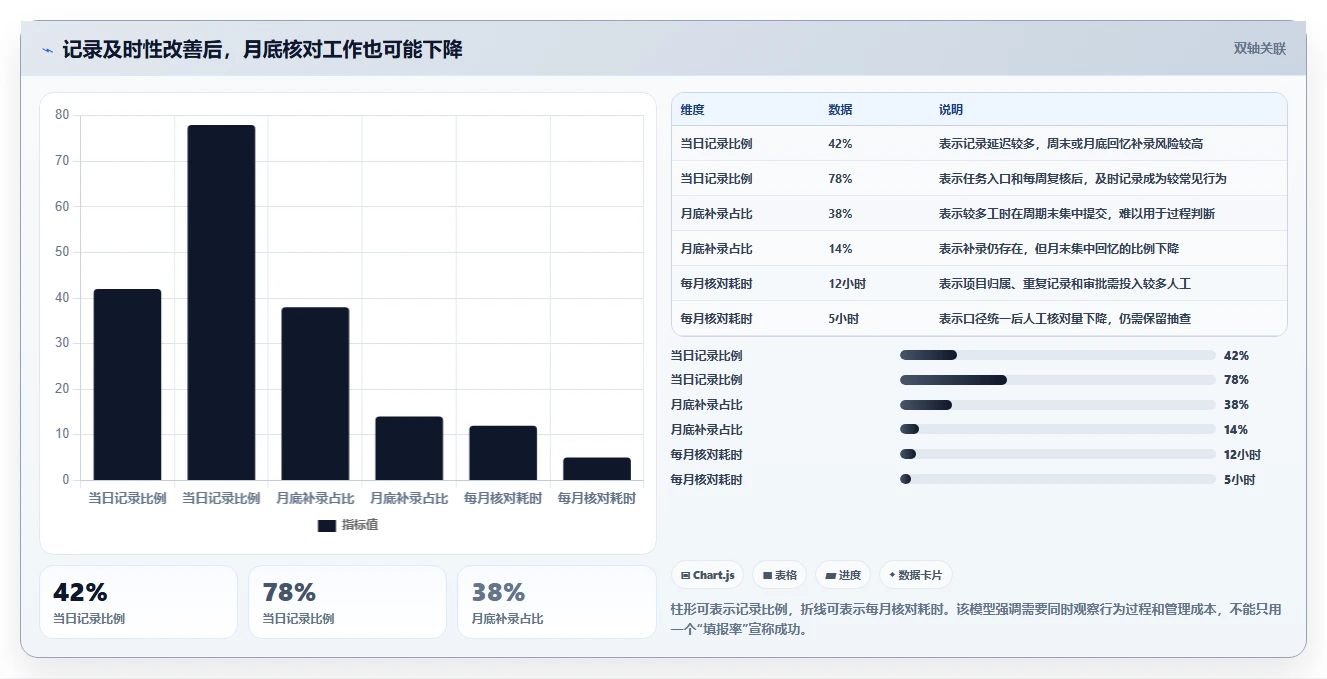Click the progress bar labeled 12小时
The image size is (1327, 679).
coord(1058,455)
